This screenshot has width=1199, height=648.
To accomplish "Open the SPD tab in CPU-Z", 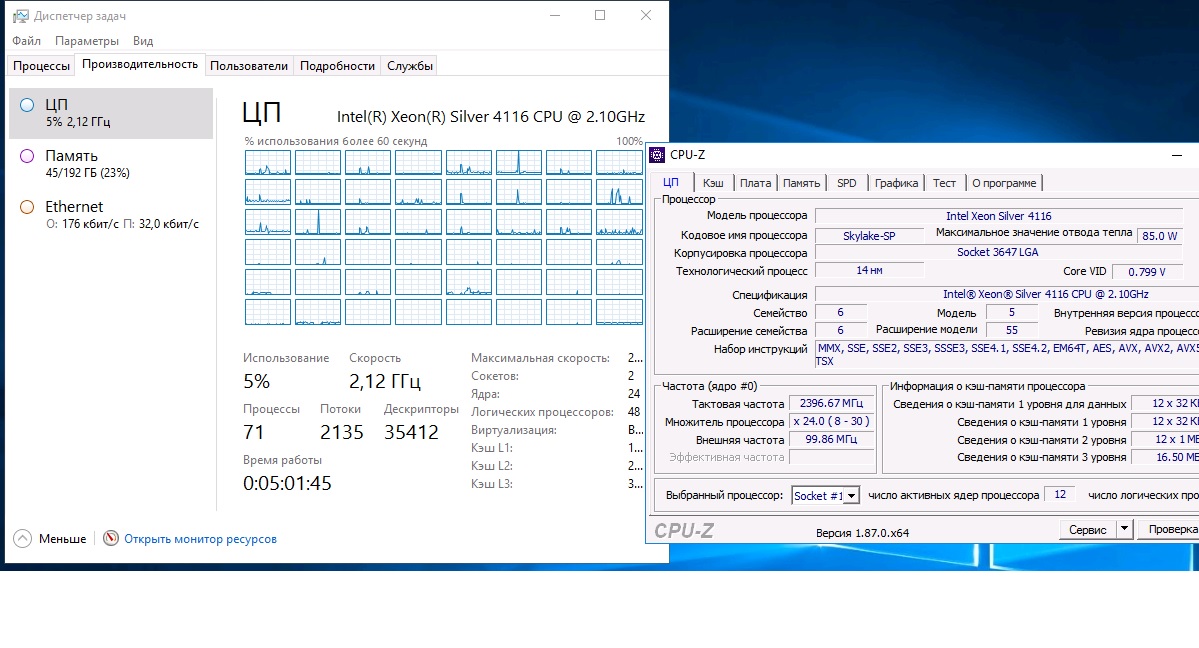I will click(846, 183).
